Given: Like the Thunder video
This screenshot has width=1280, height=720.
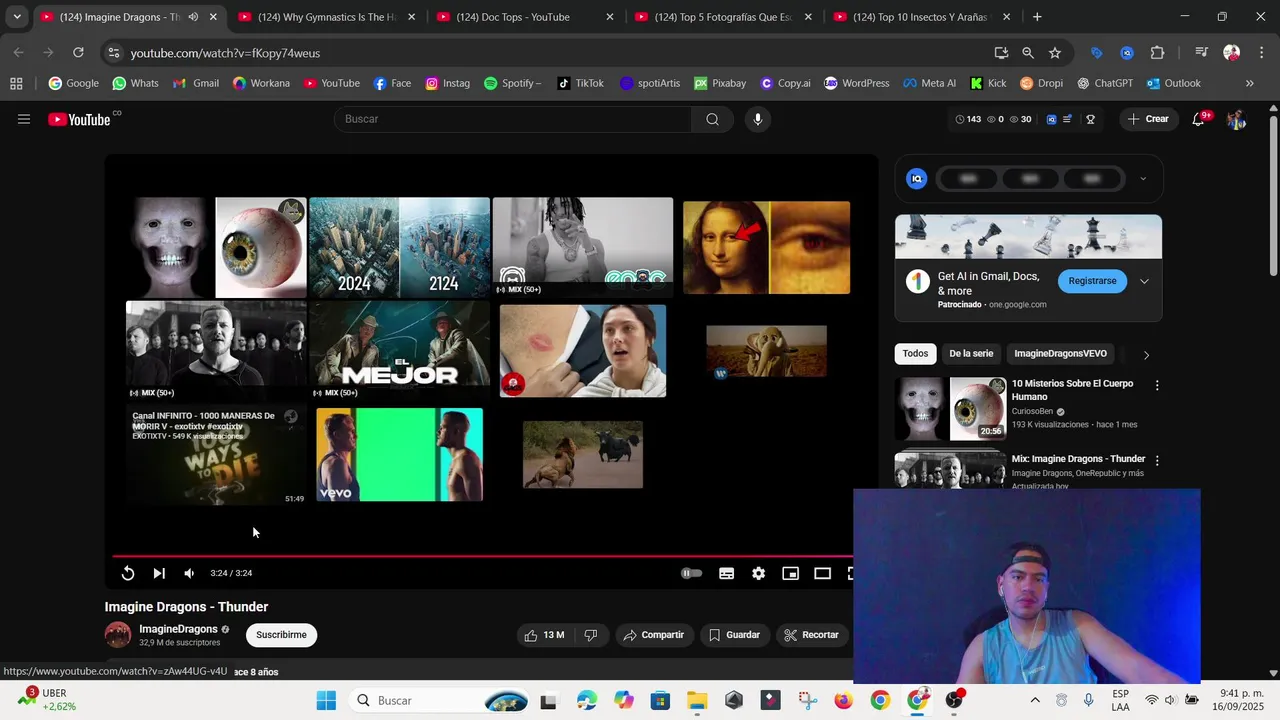Looking at the screenshot, I should (545, 635).
